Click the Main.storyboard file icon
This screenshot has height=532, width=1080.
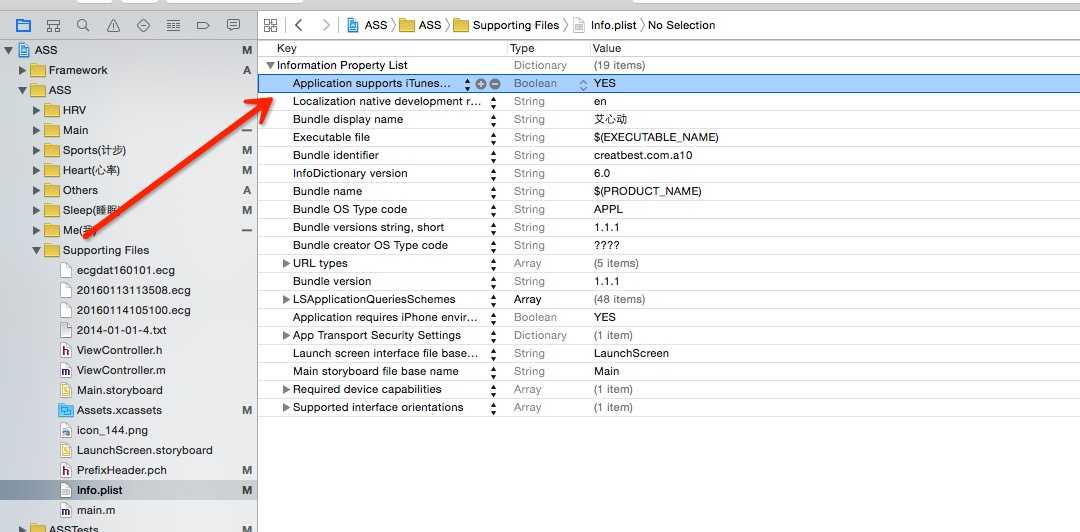[65, 390]
